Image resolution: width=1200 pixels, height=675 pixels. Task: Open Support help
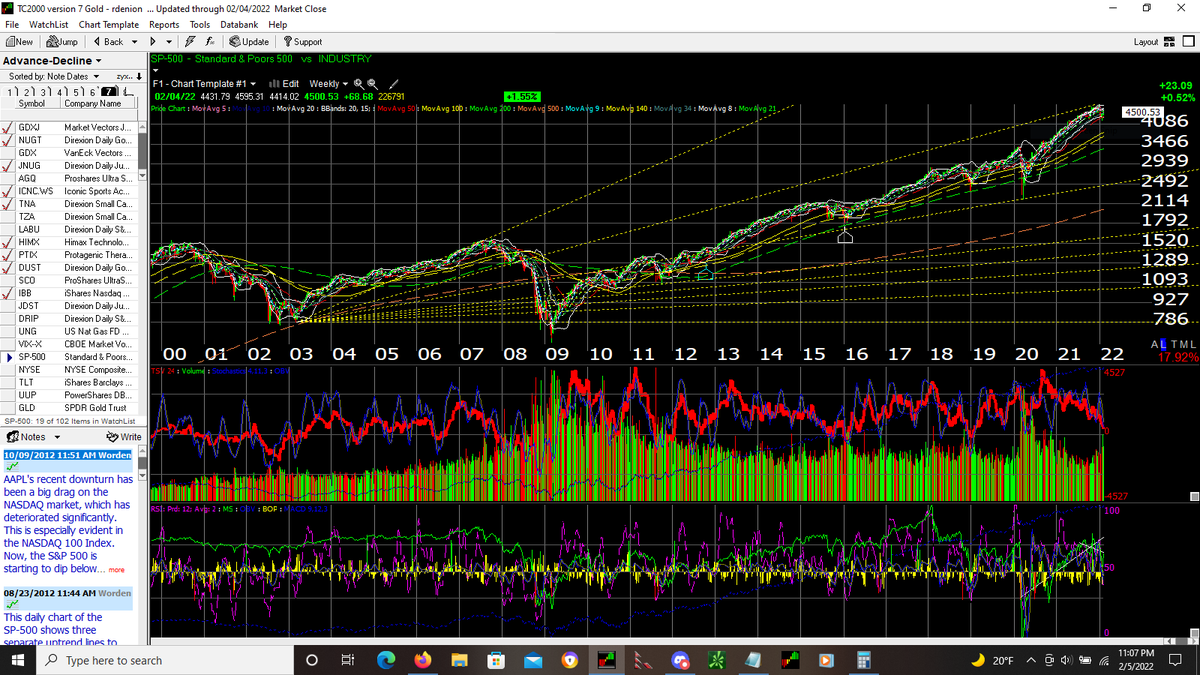click(303, 42)
